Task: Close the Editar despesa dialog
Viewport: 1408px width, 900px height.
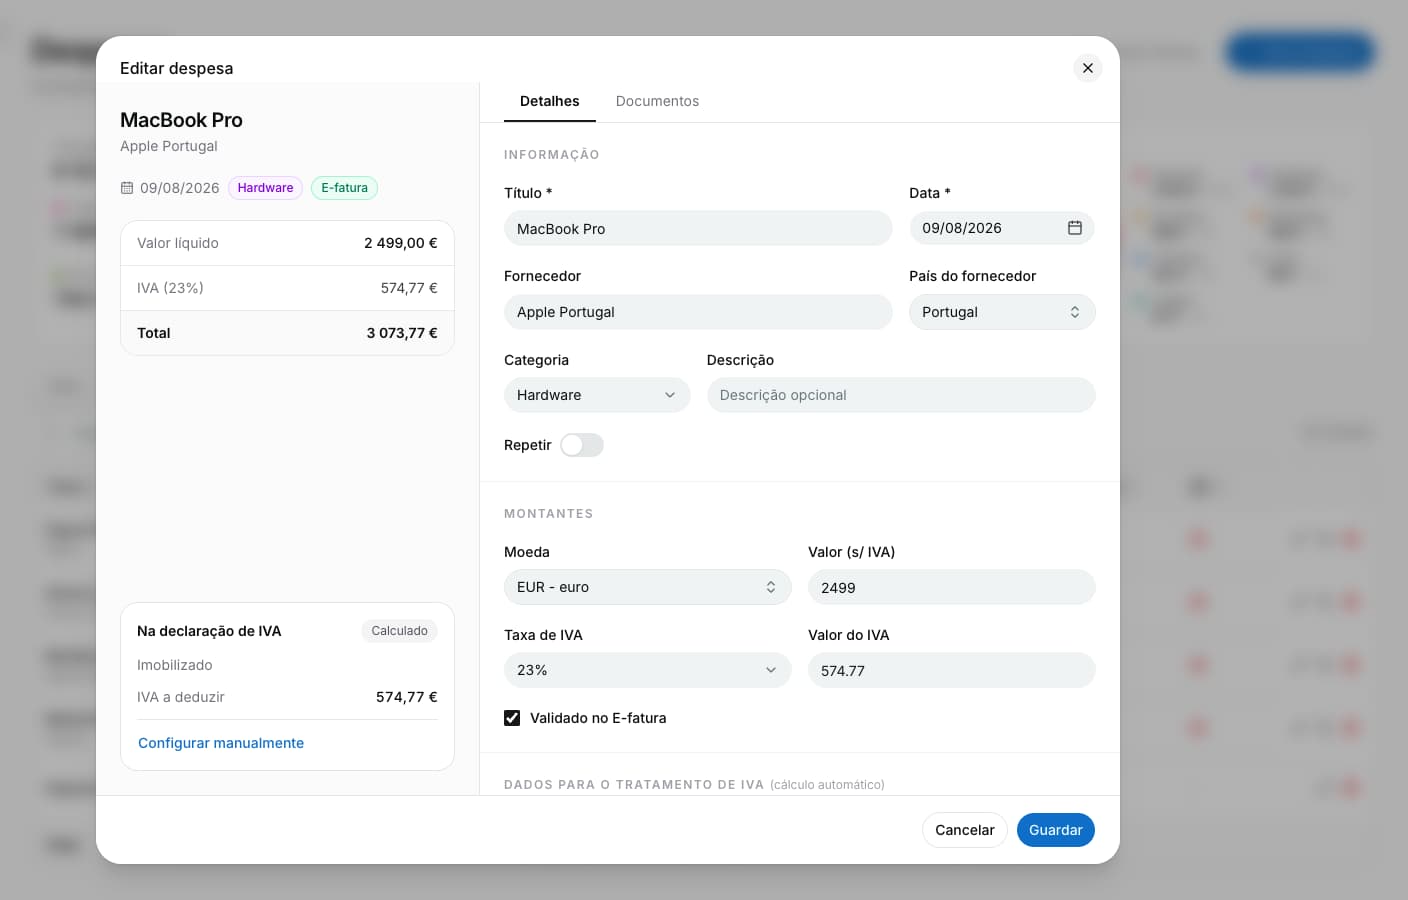Action: (x=1088, y=68)
